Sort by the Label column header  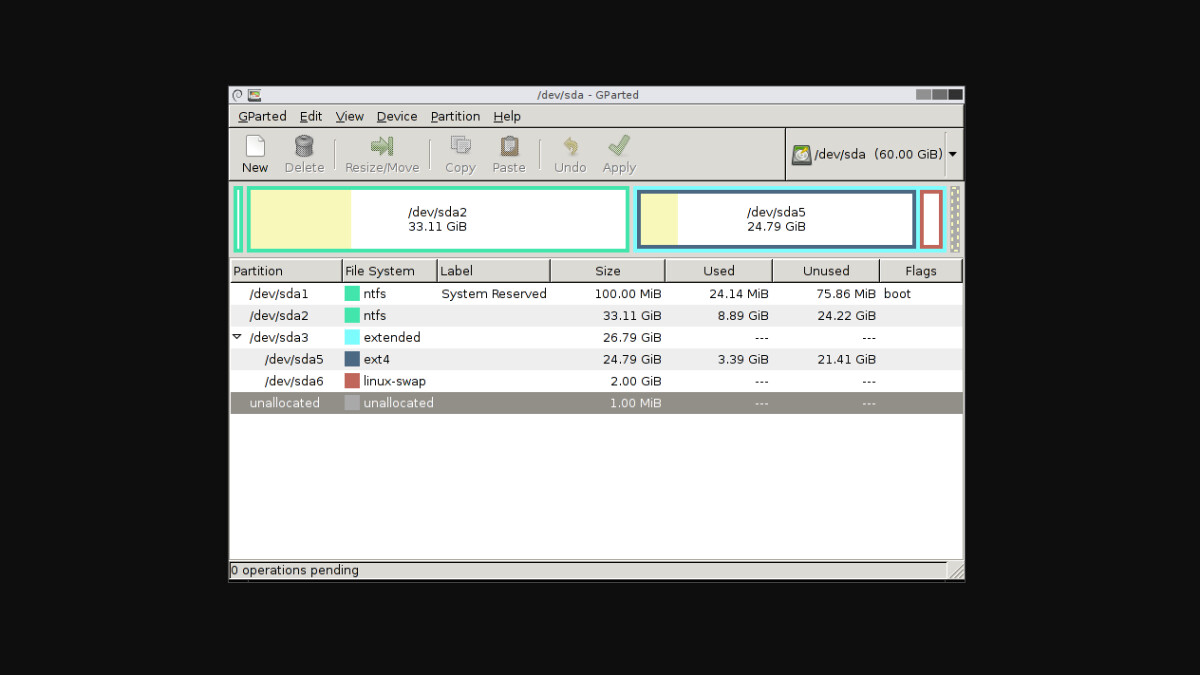tap(494, 271)
